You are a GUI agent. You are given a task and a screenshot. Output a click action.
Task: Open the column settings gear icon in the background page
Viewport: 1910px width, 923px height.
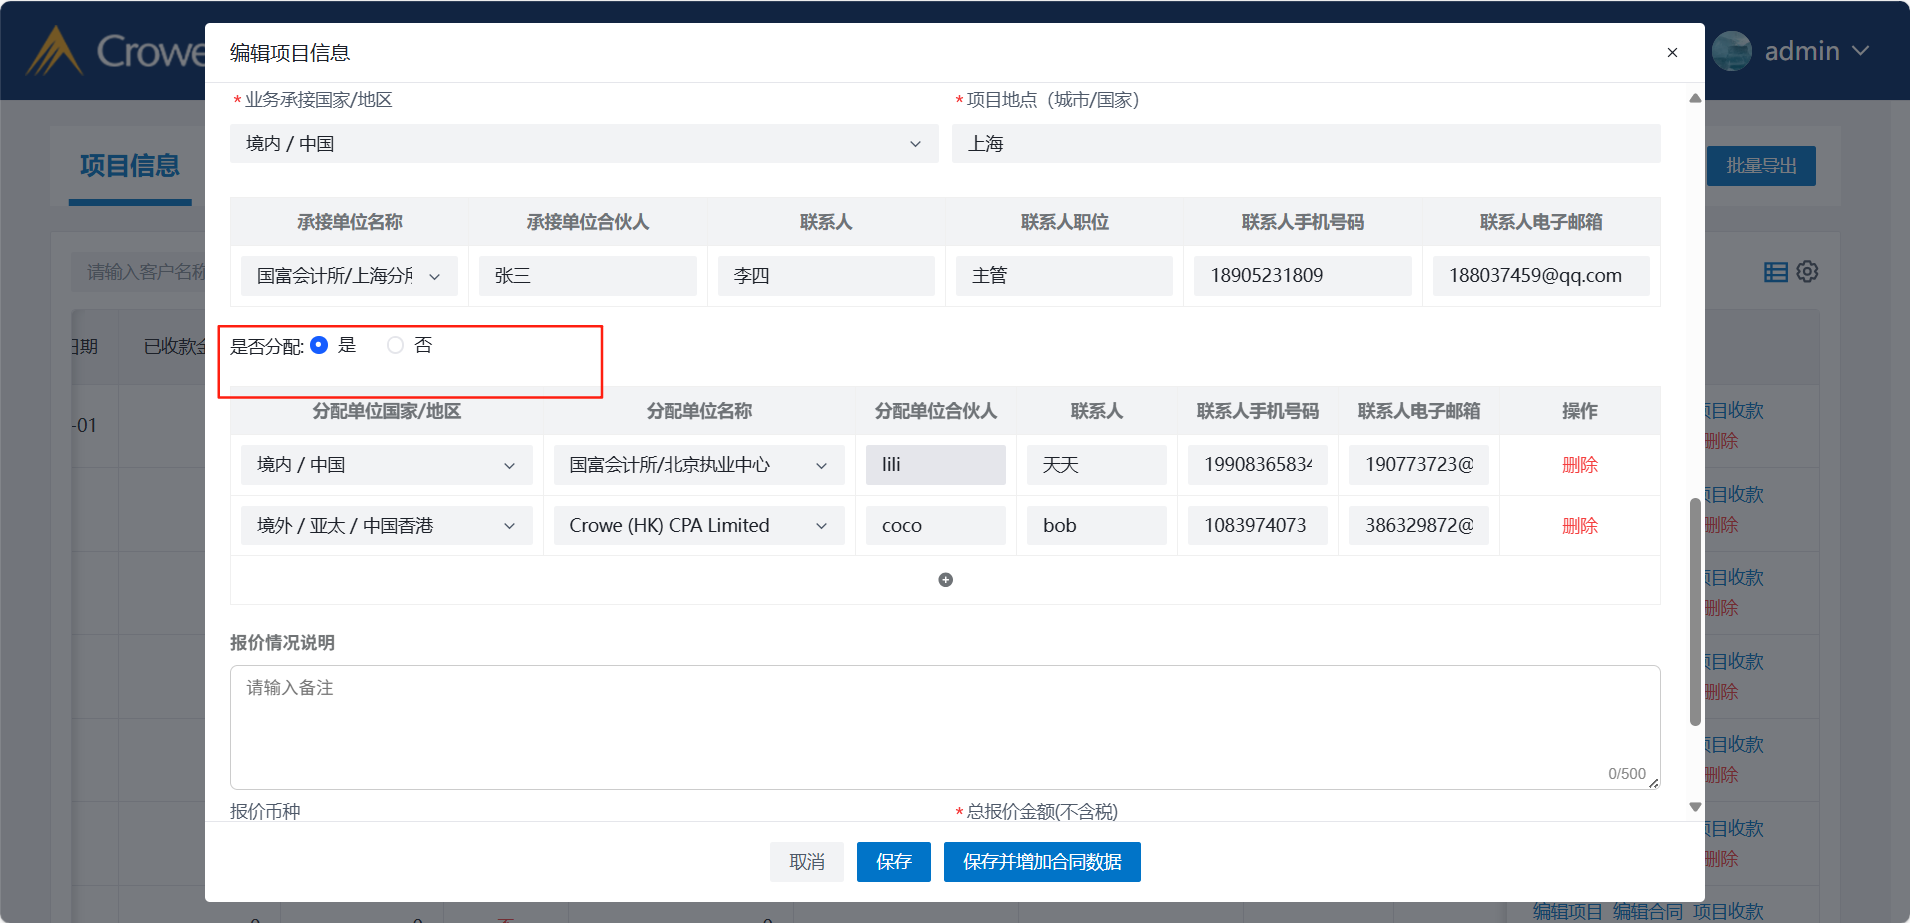coord(1807,272)
